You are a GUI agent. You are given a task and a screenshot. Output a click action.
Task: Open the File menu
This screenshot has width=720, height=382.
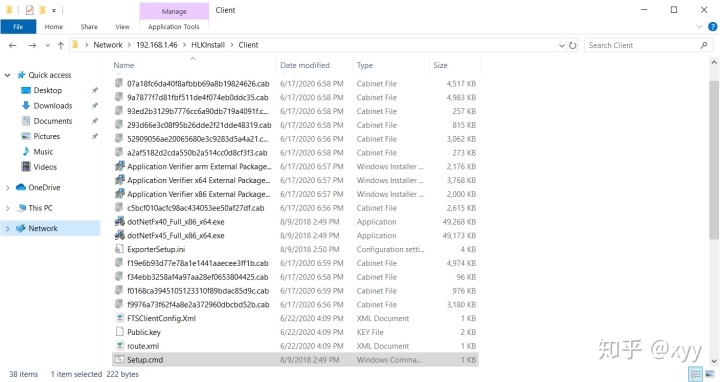click(18, 27)
